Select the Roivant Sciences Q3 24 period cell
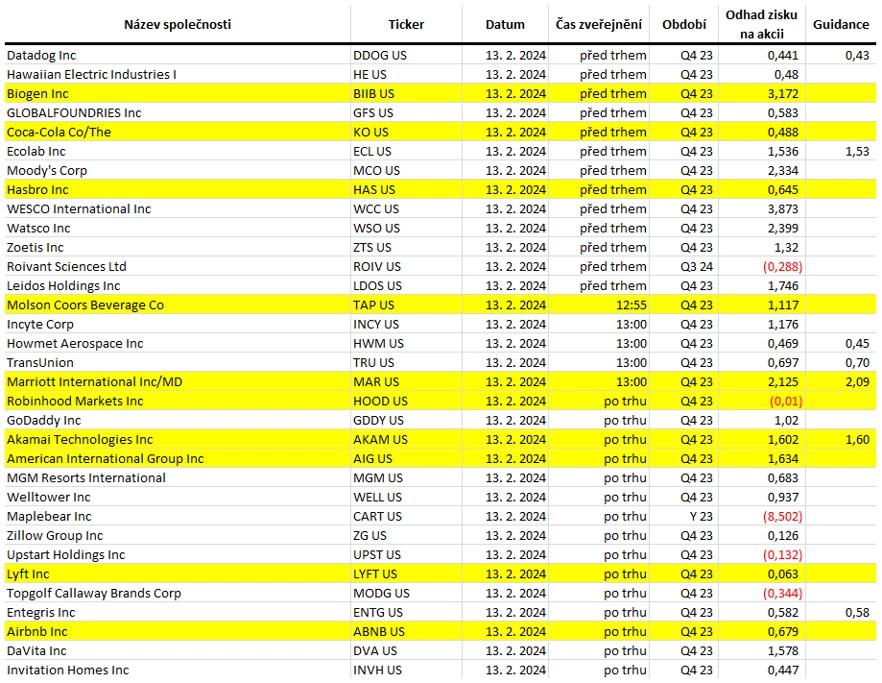 click(696, 267)
